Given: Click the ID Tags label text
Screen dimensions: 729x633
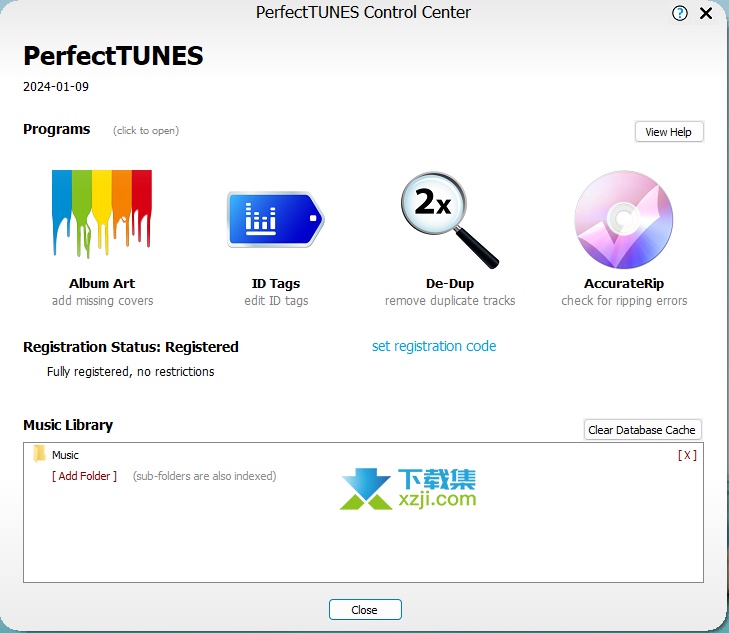Looking at the screenshot, I should [x=276, y=284].
